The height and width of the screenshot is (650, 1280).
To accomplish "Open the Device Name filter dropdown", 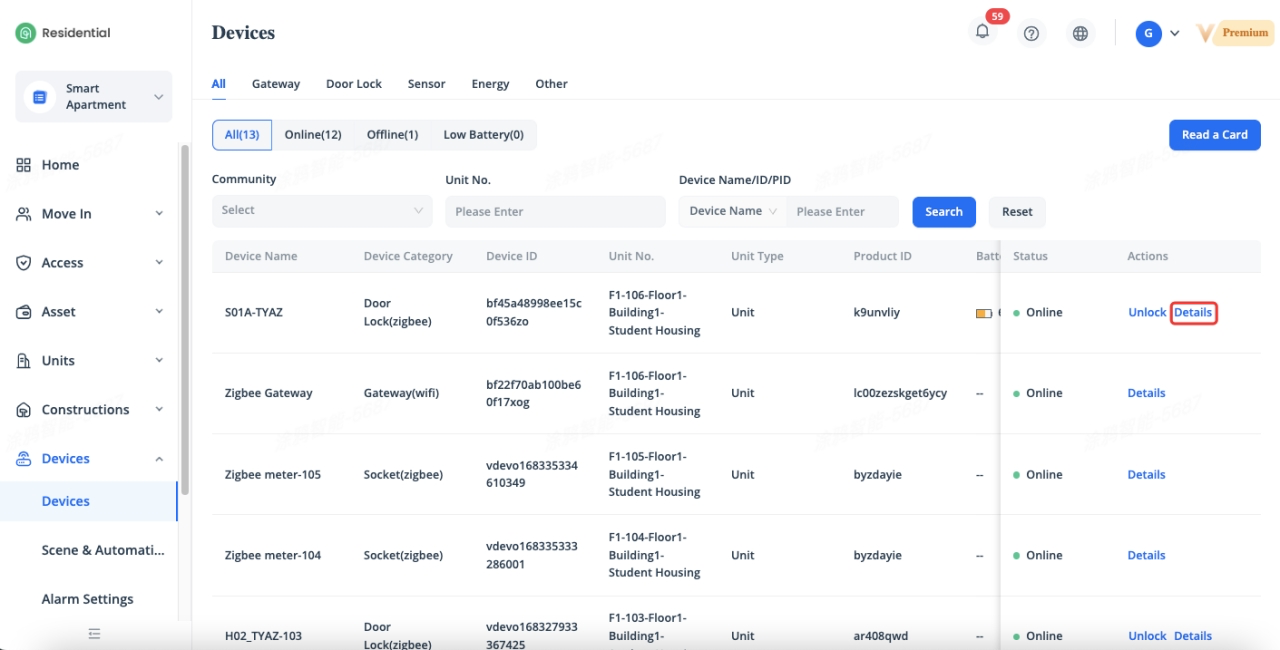I will click(732, 211).
